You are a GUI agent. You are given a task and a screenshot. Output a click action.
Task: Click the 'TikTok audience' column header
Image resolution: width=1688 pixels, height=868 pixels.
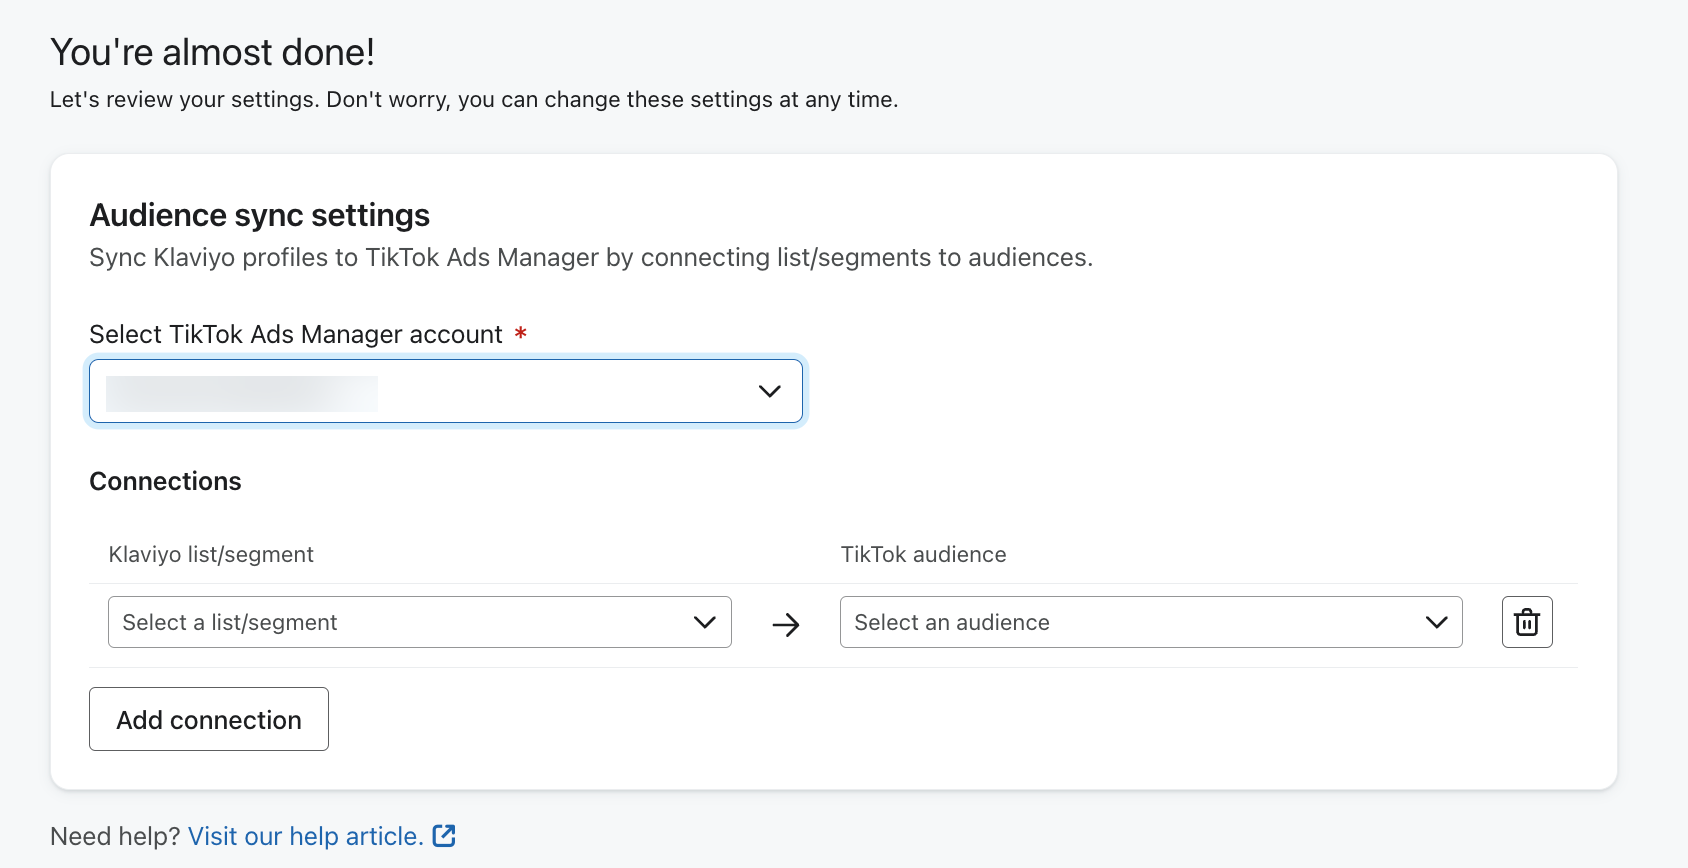pyautogui.click(x=923, y=554)
